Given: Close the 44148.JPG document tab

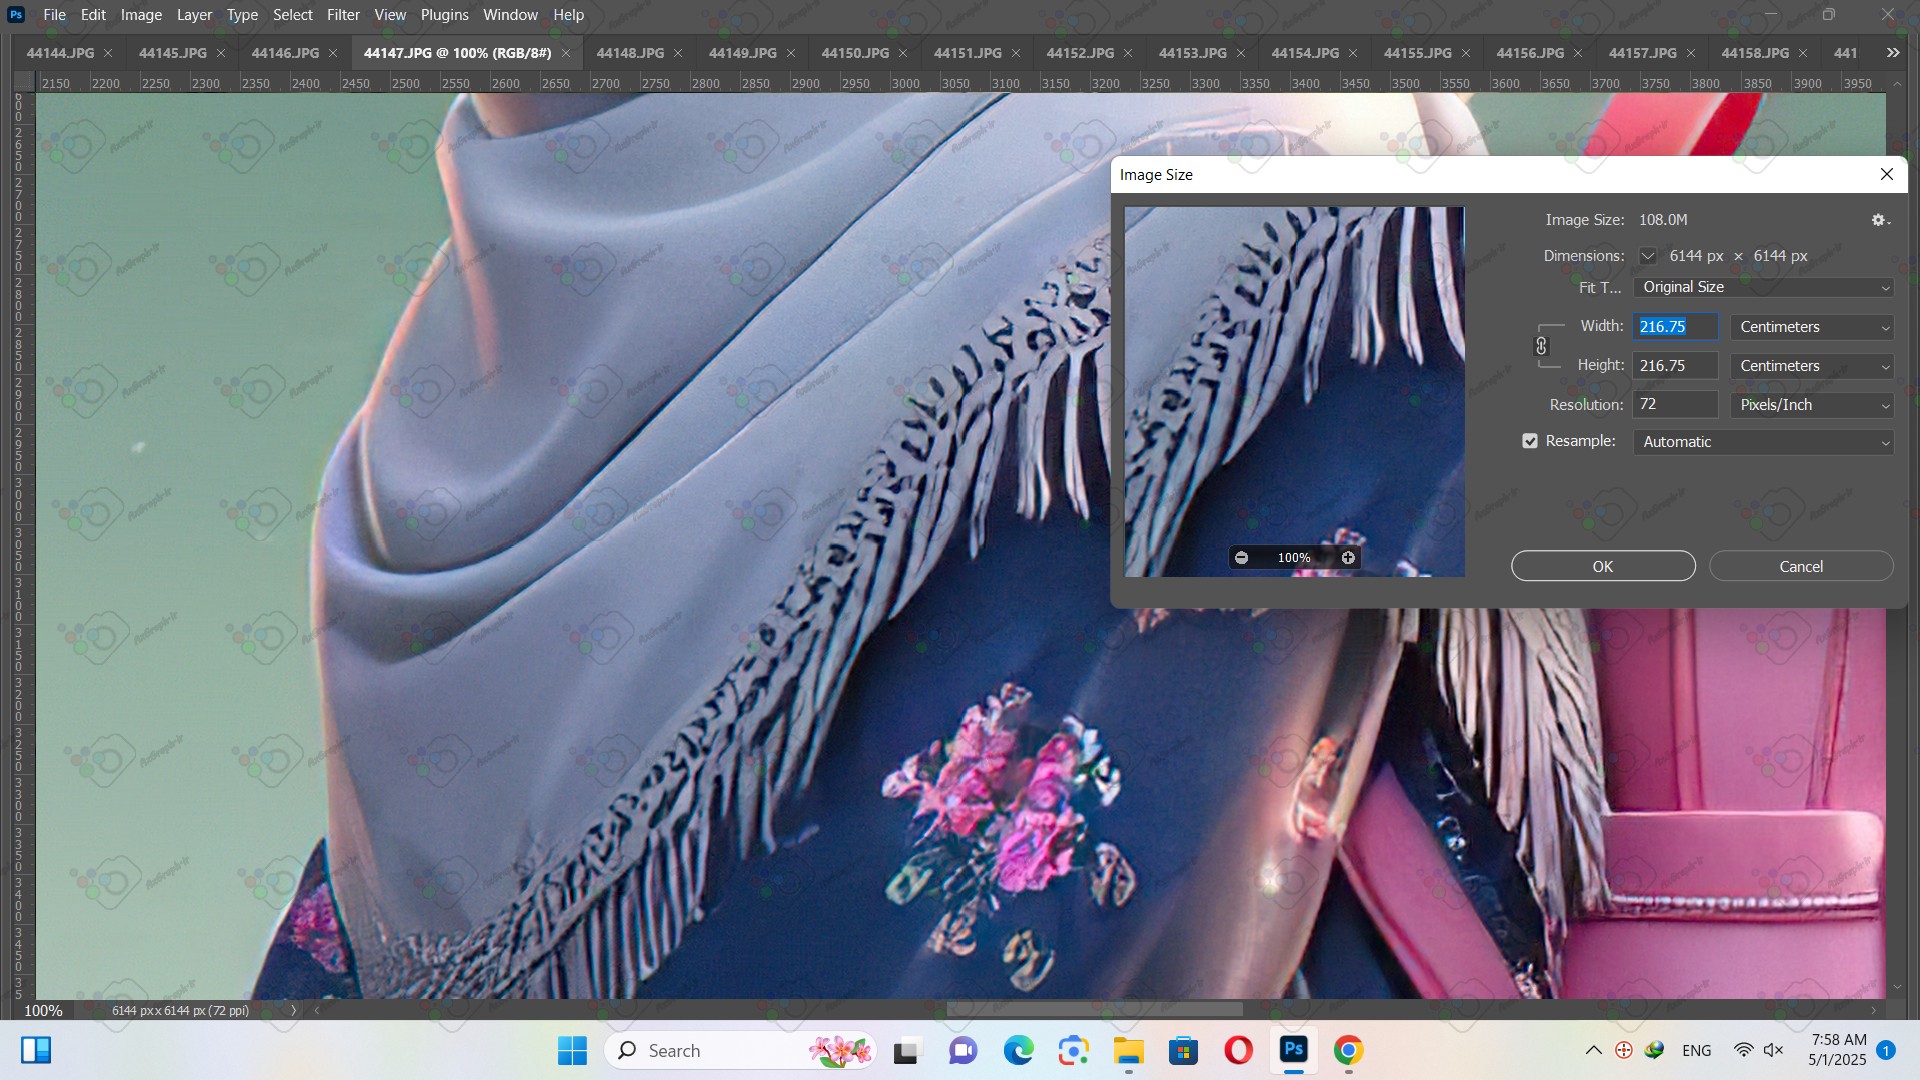Looking at the screenshot, I should click(678, 53).
